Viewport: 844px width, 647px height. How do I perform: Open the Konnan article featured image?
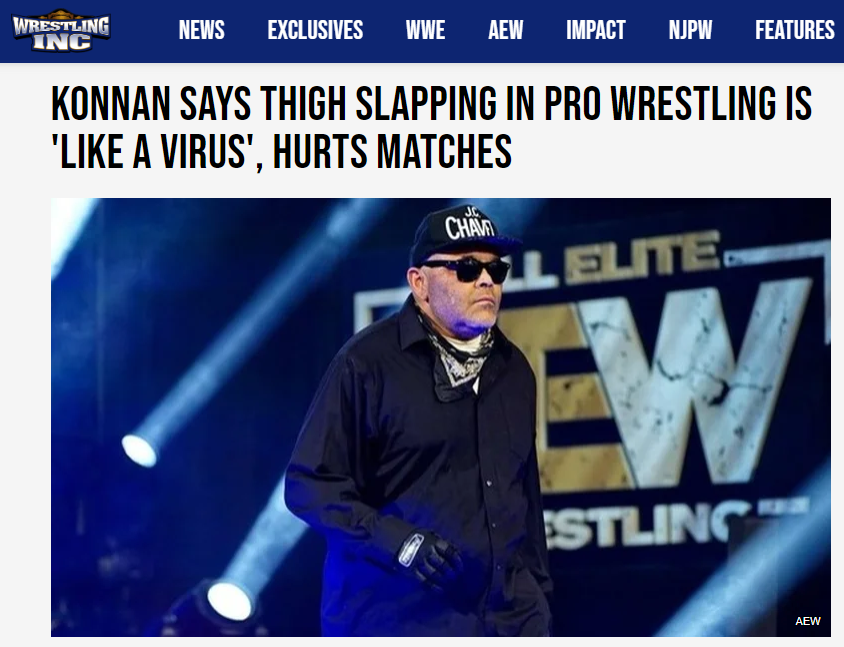(441, 417)
